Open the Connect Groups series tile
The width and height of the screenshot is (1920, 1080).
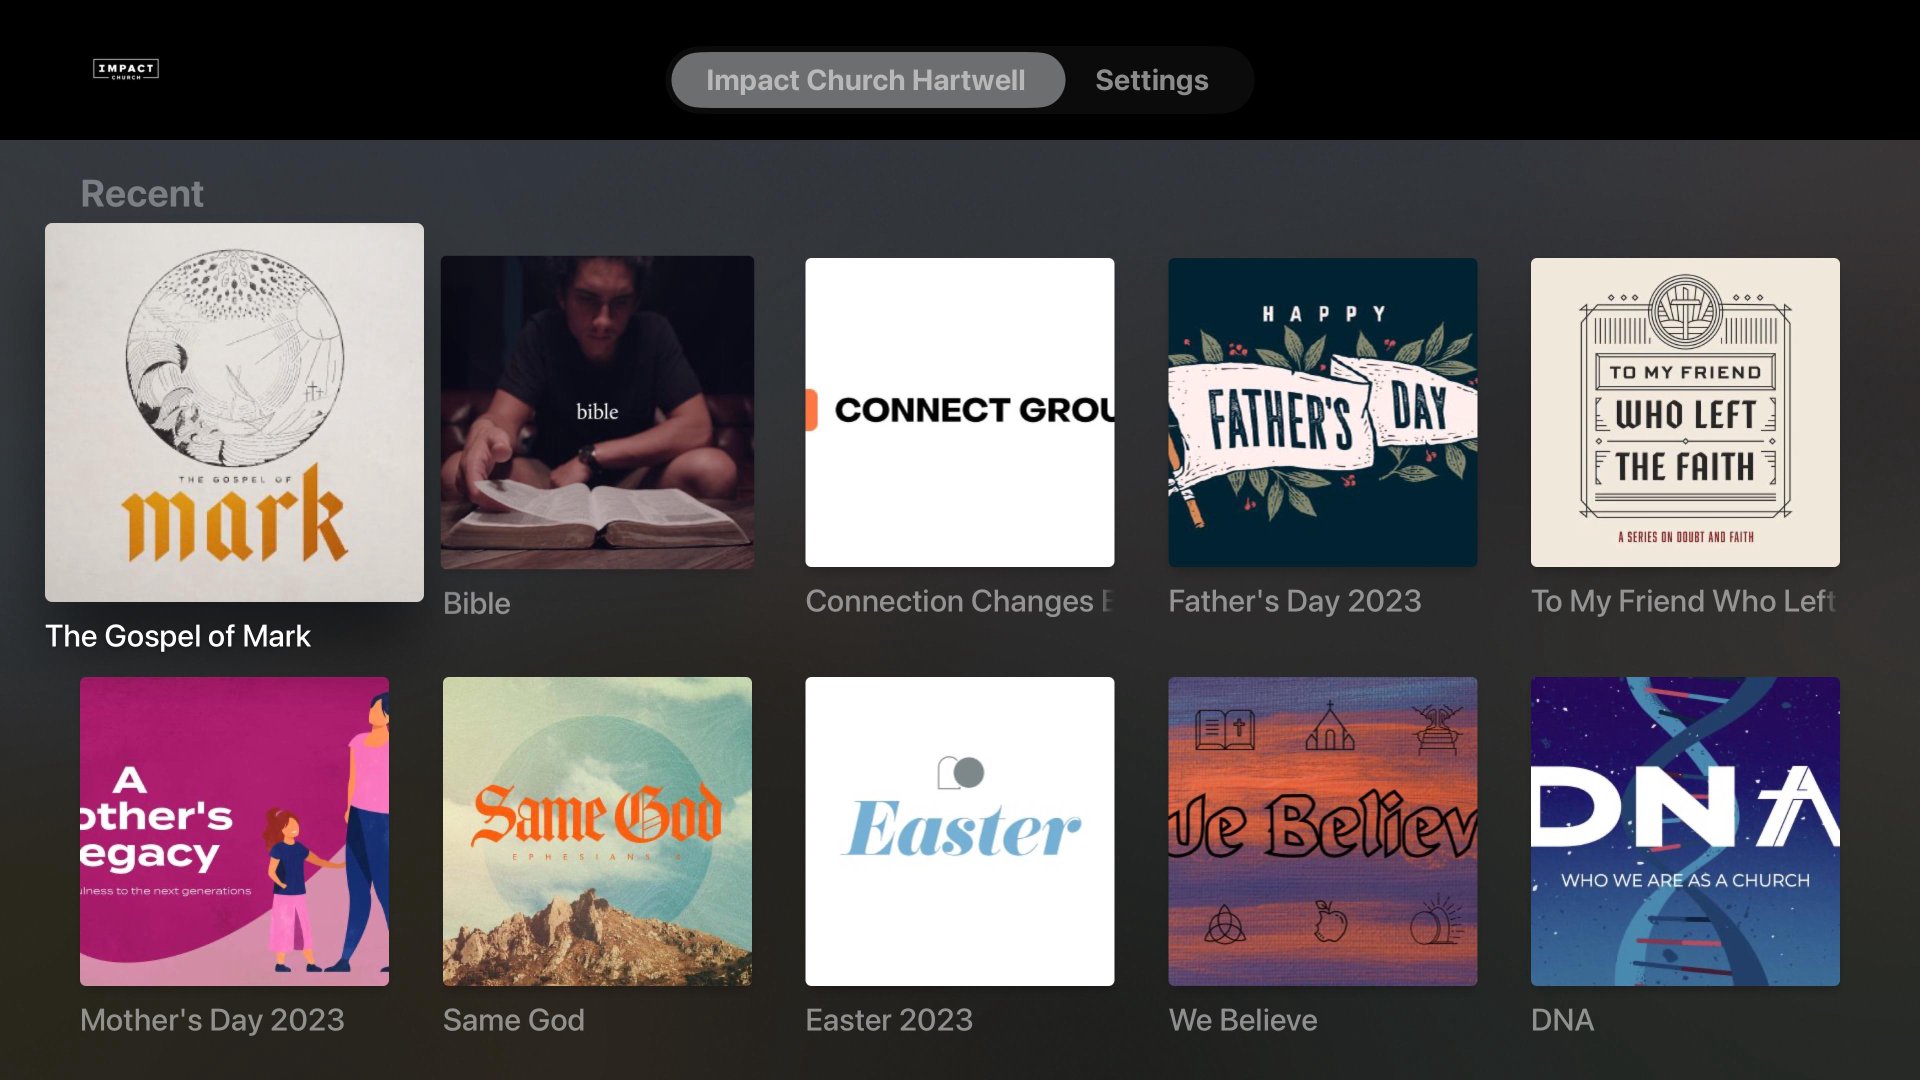(x=959, y=412)
